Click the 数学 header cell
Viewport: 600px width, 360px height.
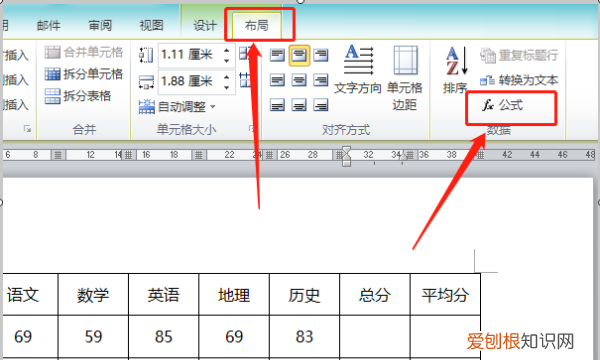coord(93,295)
